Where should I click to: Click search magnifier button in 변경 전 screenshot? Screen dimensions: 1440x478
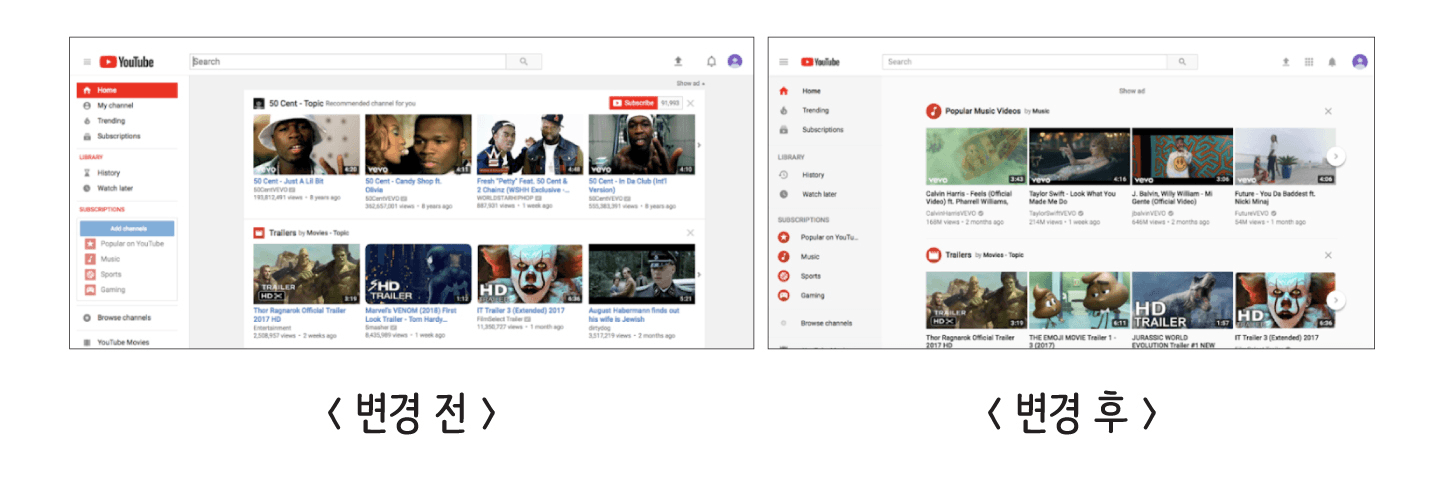click(523, 62)
